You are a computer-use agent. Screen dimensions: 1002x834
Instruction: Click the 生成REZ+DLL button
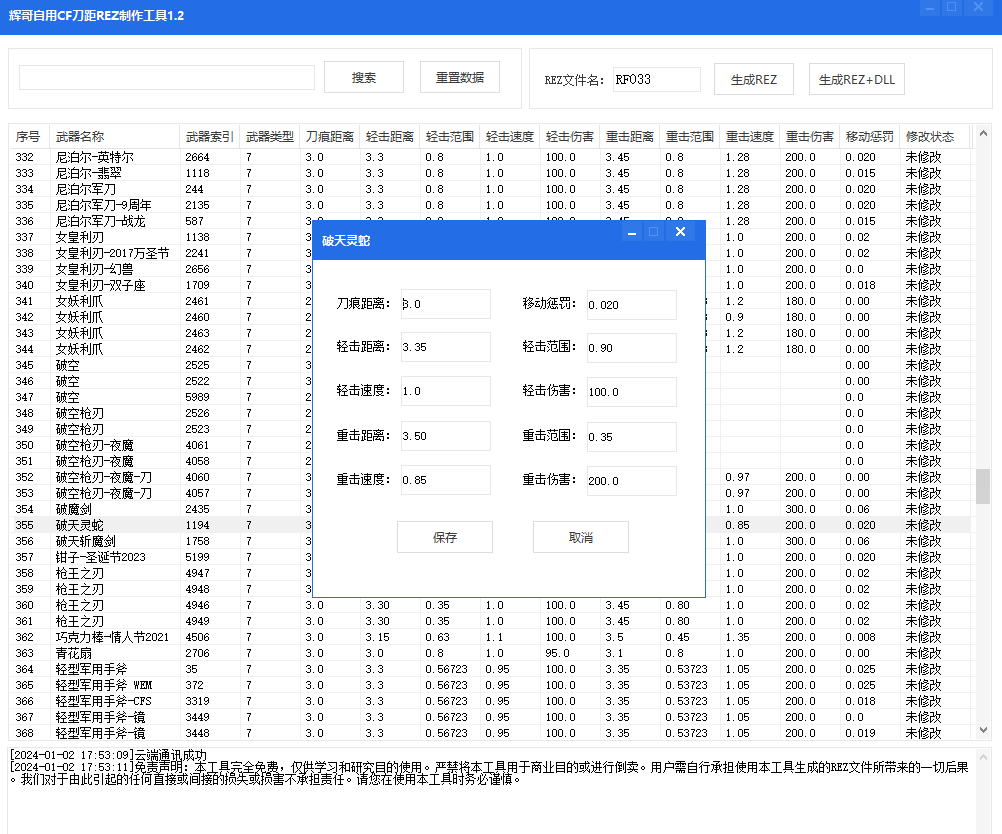(857, 79)
